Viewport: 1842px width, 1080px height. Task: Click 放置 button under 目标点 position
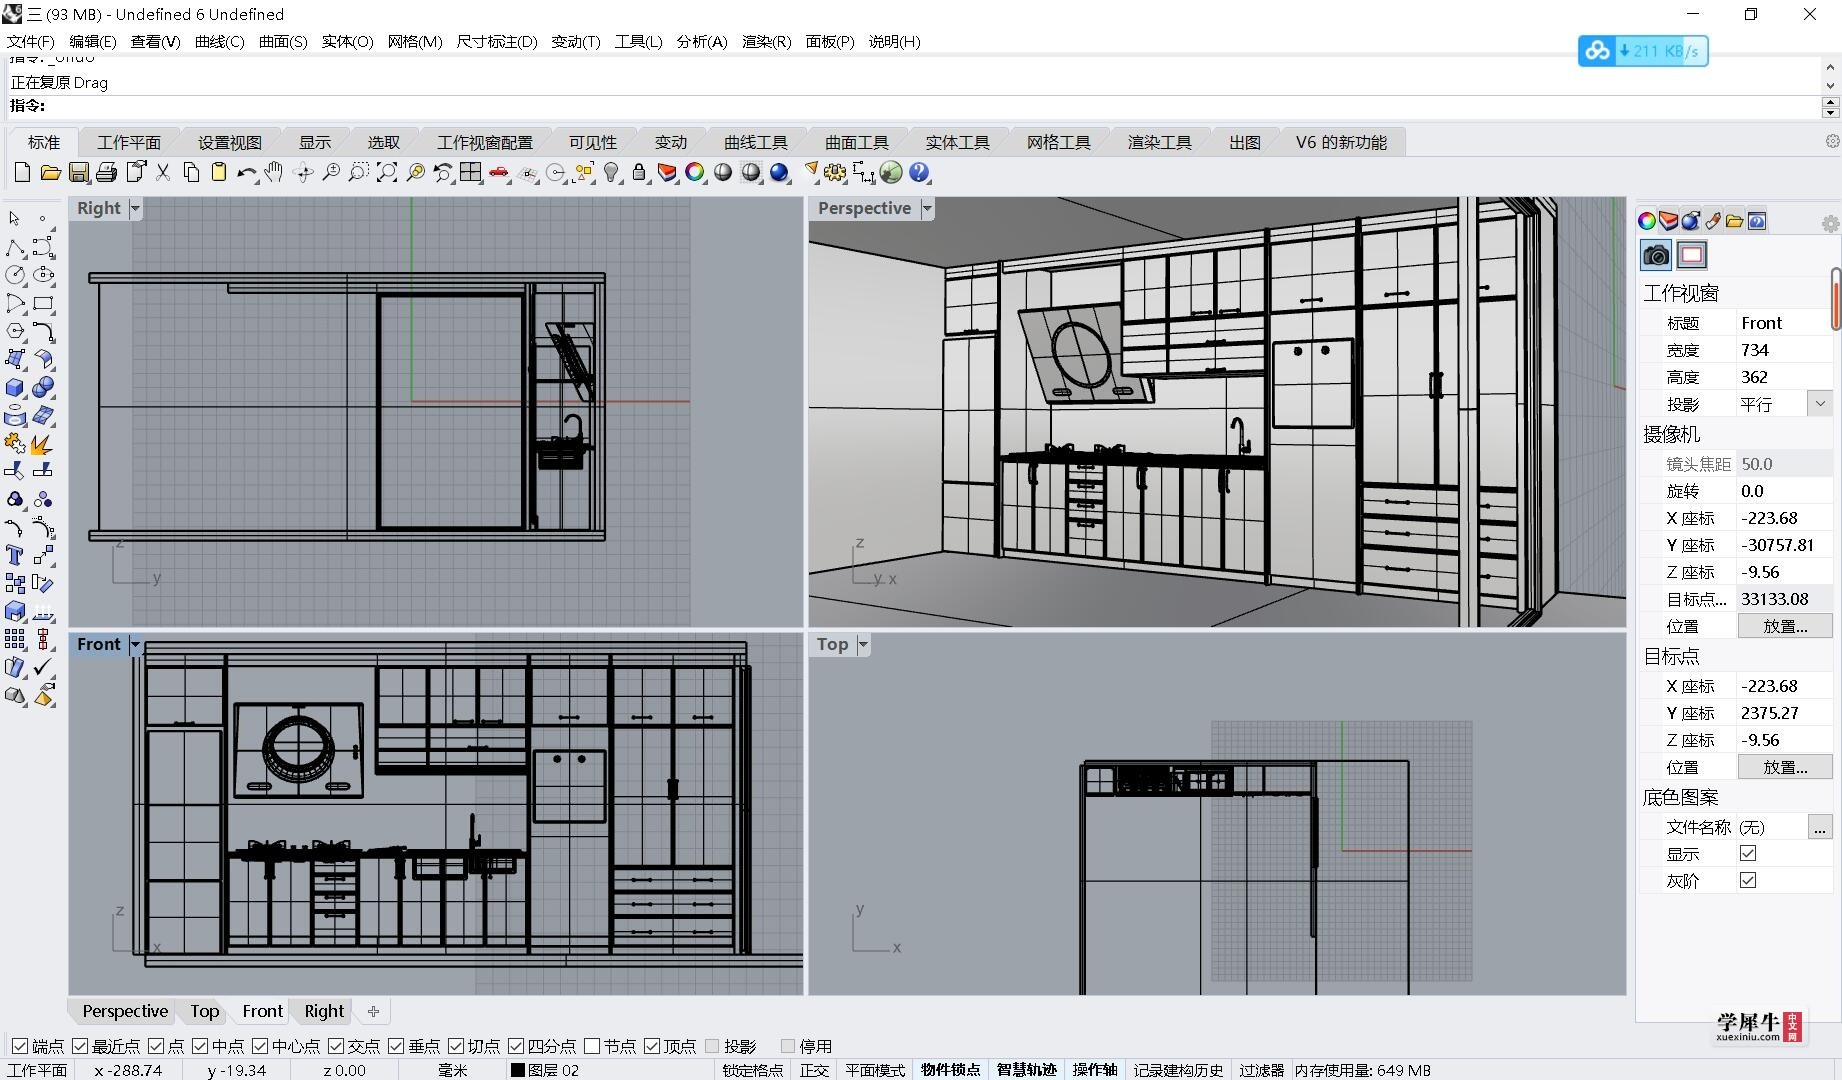point(1785,767)
